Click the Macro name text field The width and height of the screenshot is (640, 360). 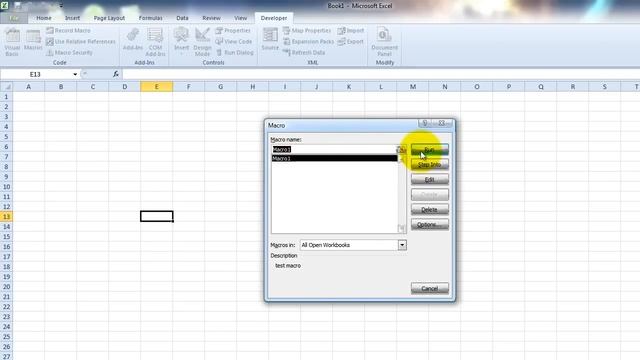[333, 149]
